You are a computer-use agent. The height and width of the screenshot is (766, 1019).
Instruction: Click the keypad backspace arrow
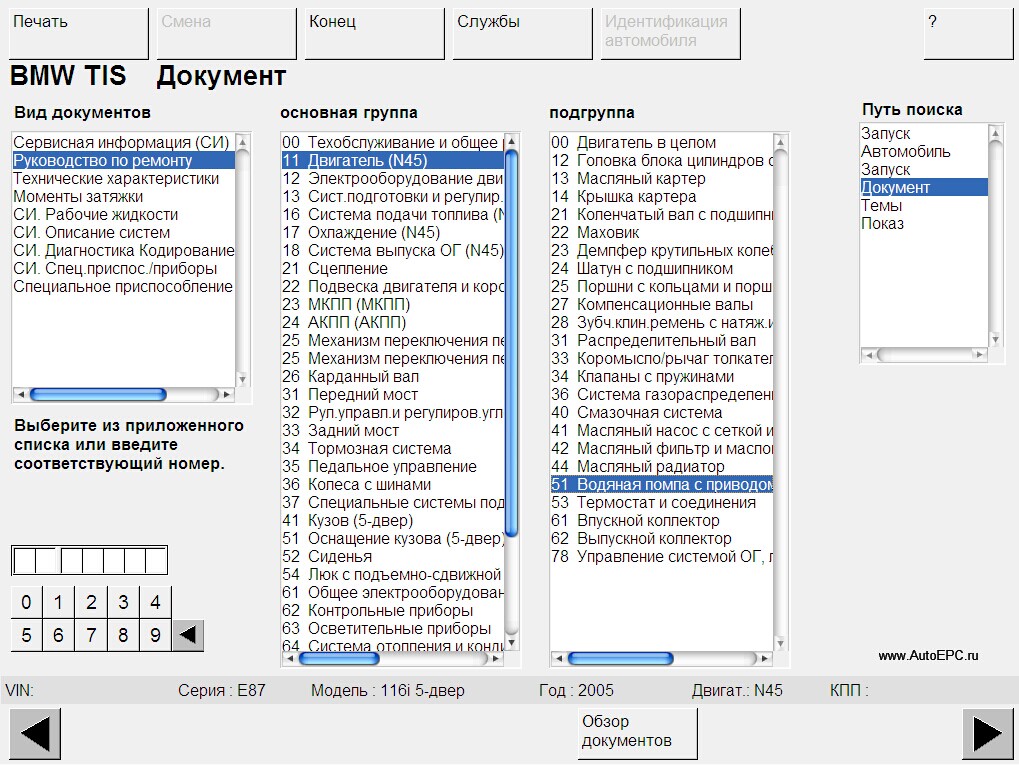click(188, 635)
